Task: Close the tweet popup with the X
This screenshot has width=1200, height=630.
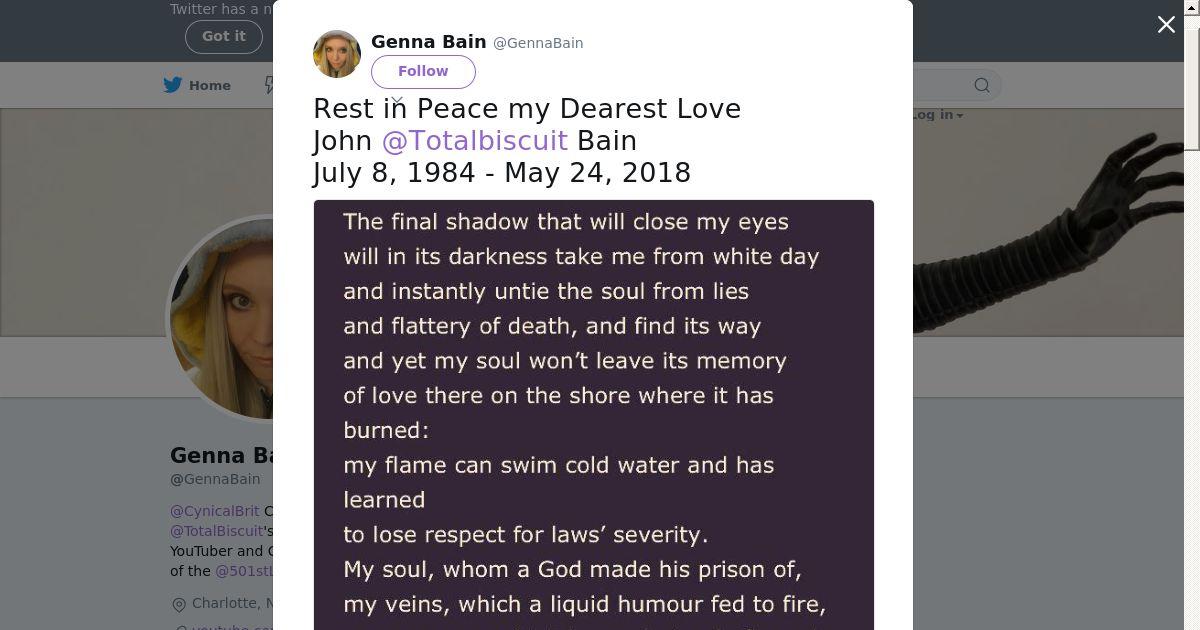Action: [1166, 25]
